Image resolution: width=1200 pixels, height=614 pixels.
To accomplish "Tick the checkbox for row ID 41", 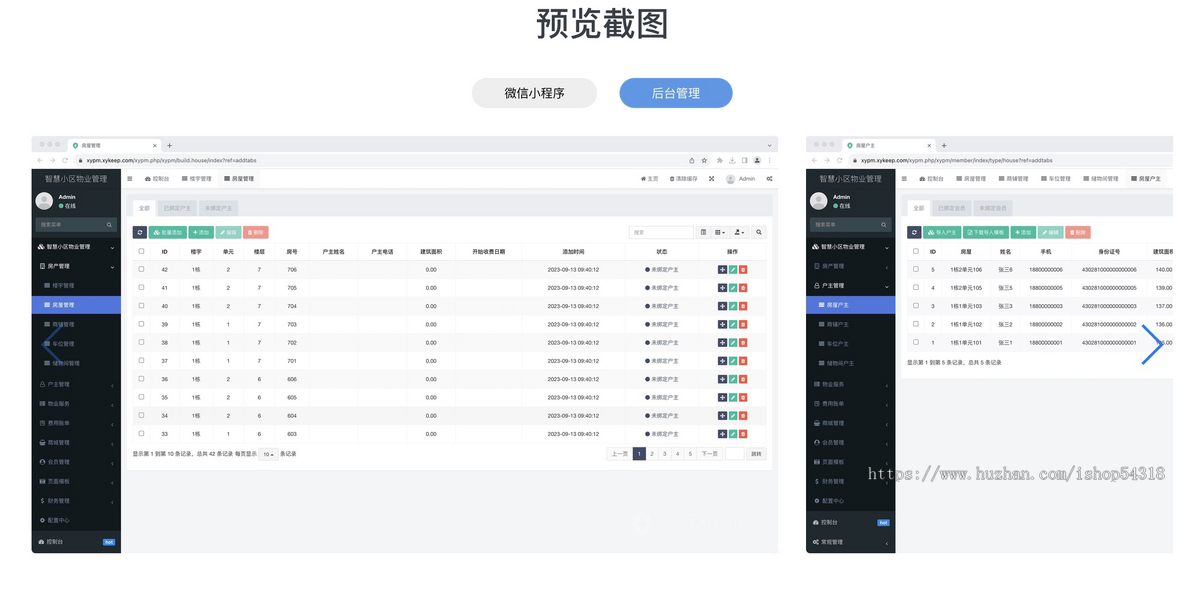I will tap(141, 287).
